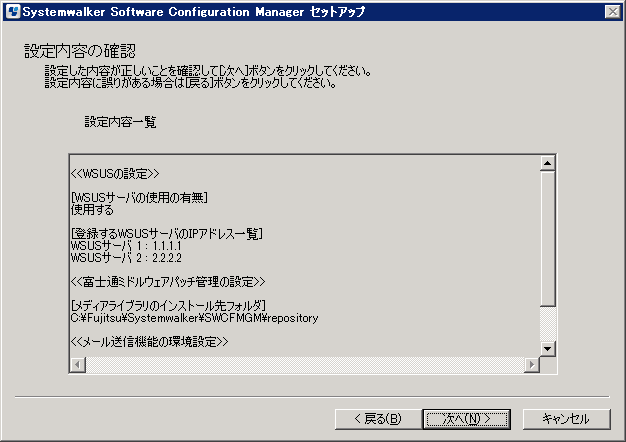Image resolution: width=626 pixels, height=442 pixels.
Task: Click the 設定内容の確認 page heading
Action: point(80,51)
